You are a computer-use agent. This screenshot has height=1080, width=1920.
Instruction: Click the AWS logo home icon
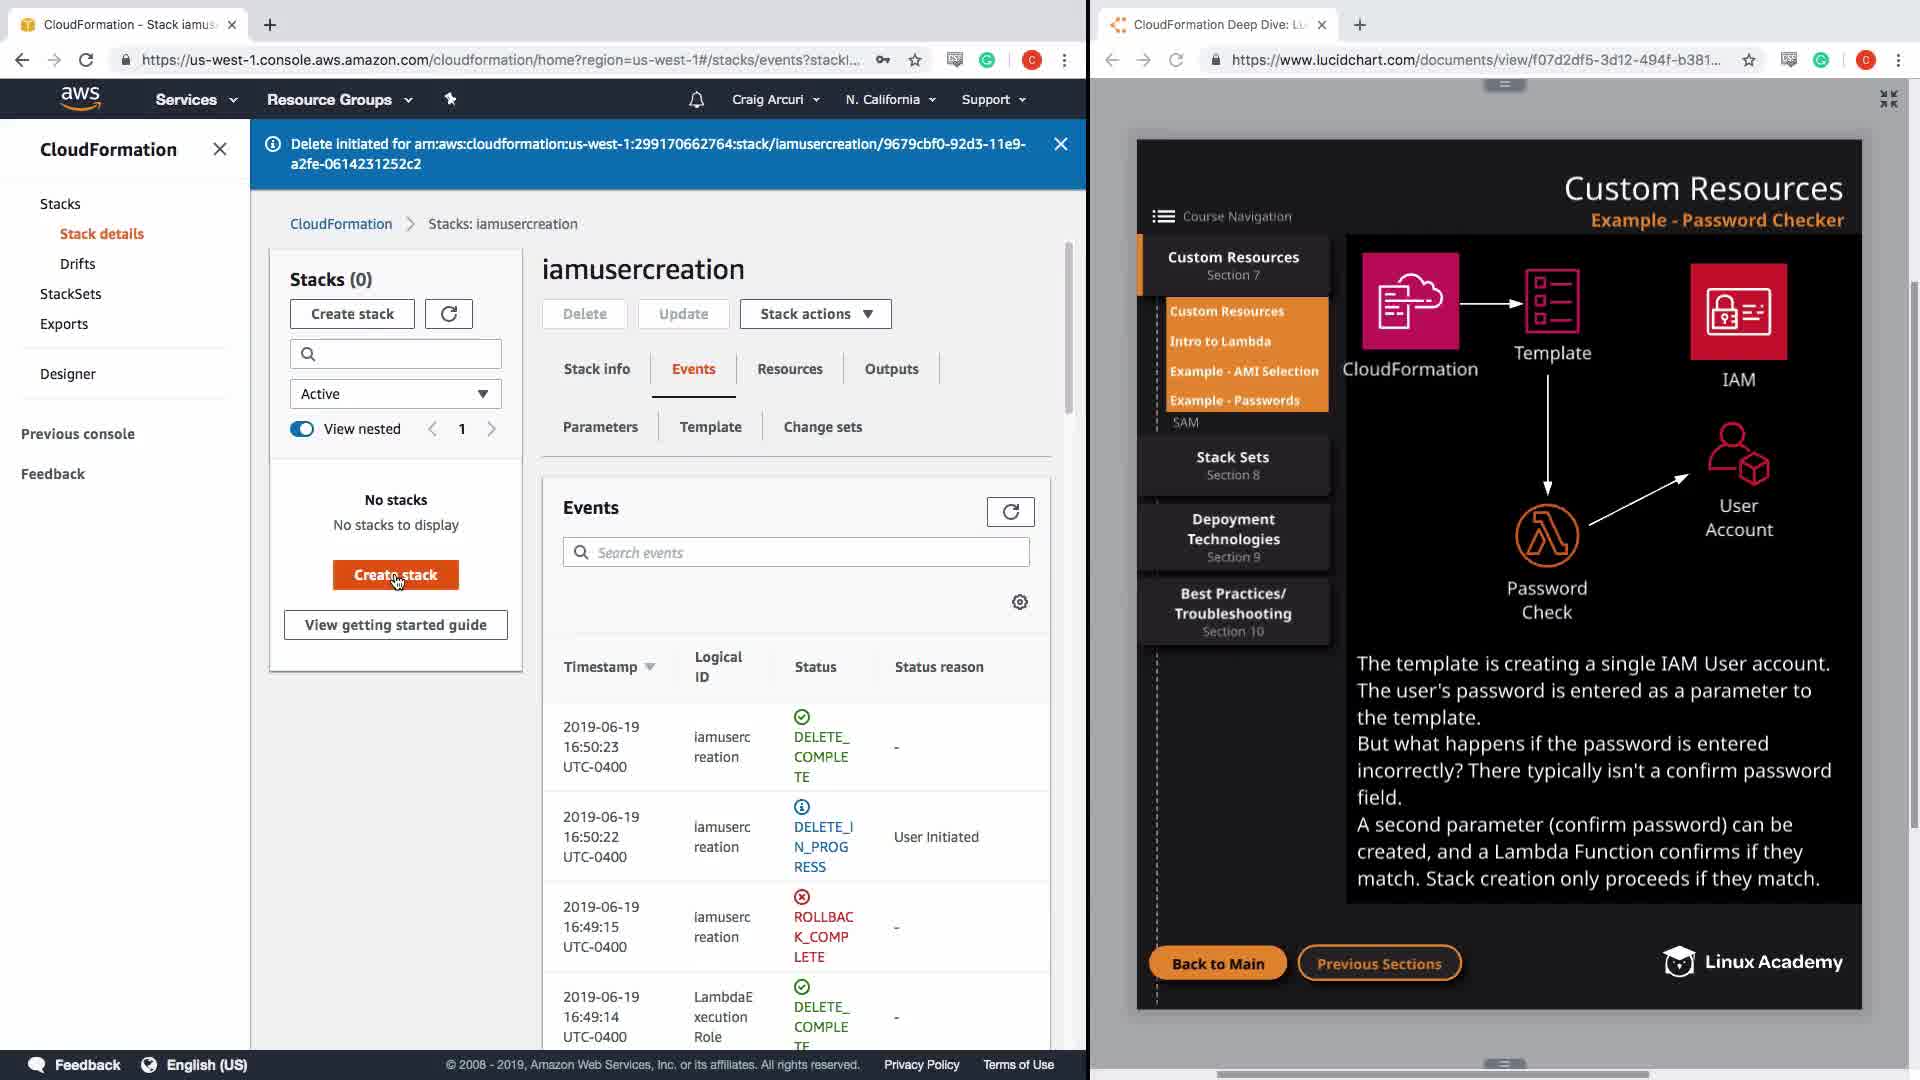point(80,98)
